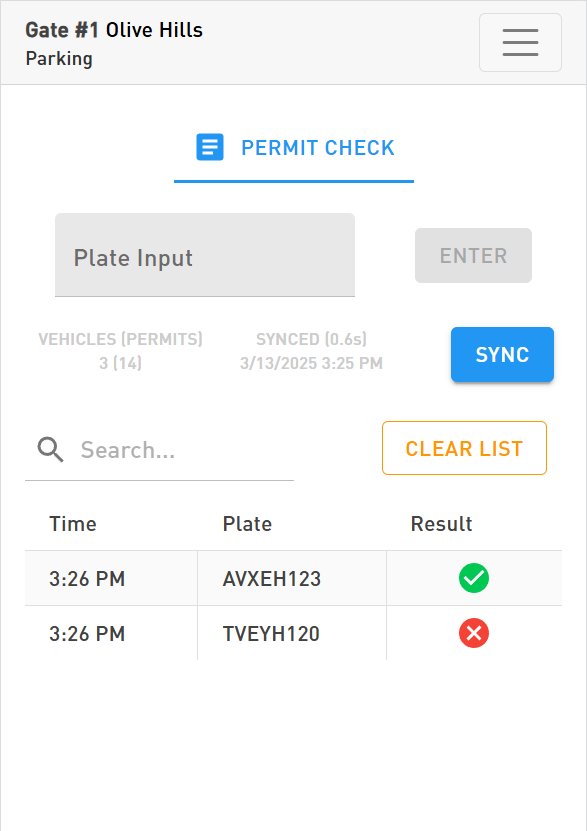Image resolution: width=587 pixels, height=831 pixels.
Task: Click the Result column header
Action: [441, 524]
